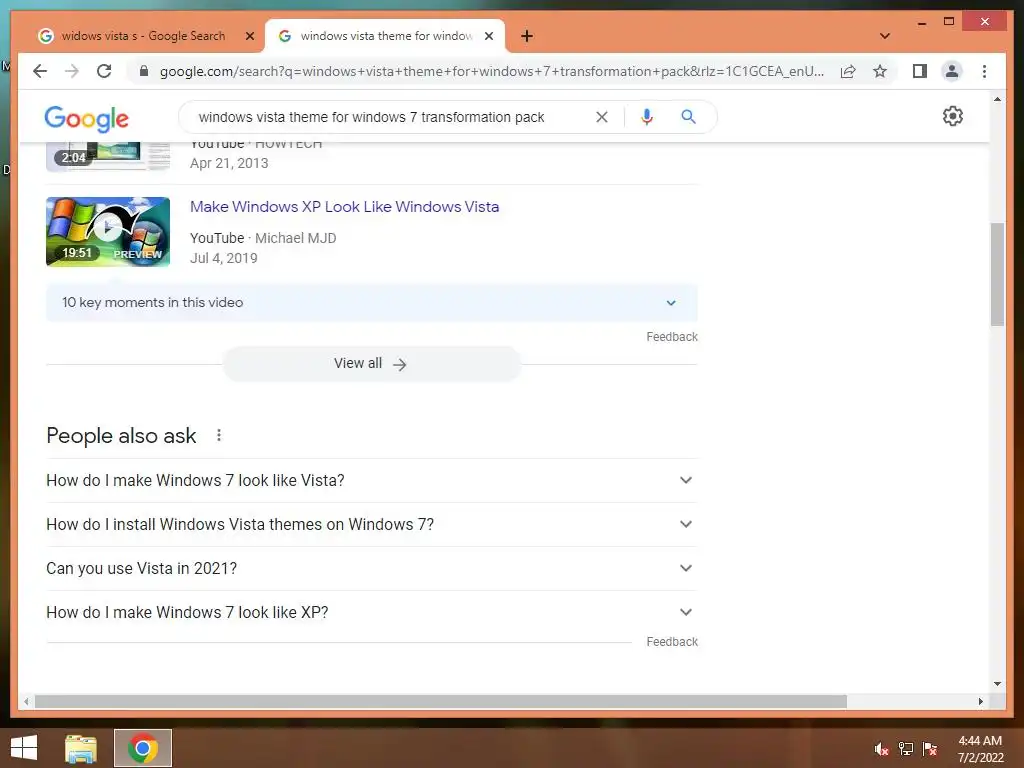This screenshot has width=1024, height=768.
Task: Open the 2:04 HOWTECH video thumbnail
Action: (x=108, y=157)
